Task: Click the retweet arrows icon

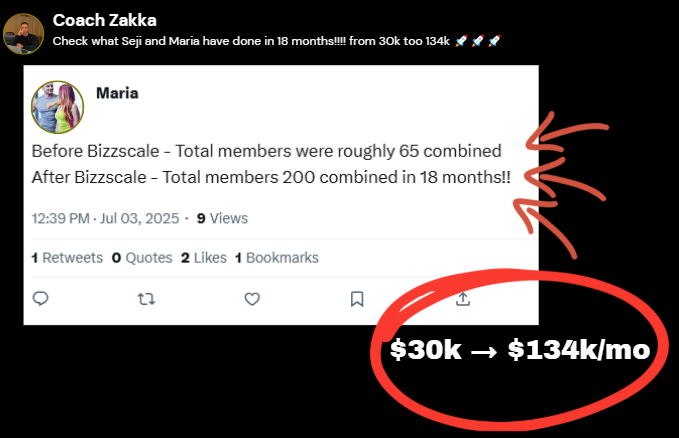Action: pos(146,298)
